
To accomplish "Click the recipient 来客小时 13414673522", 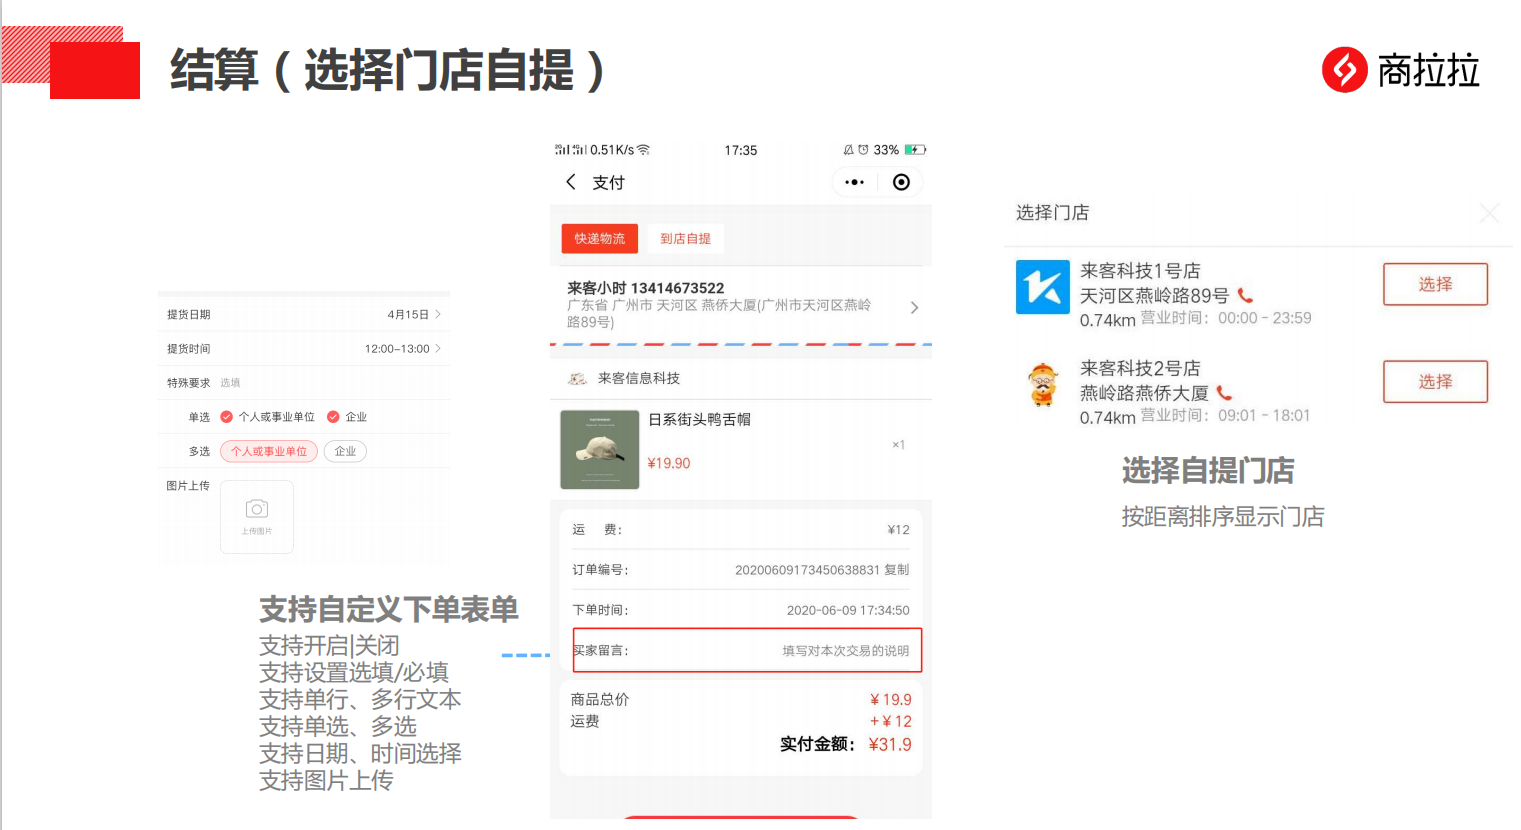I will [x=645, y=288].
